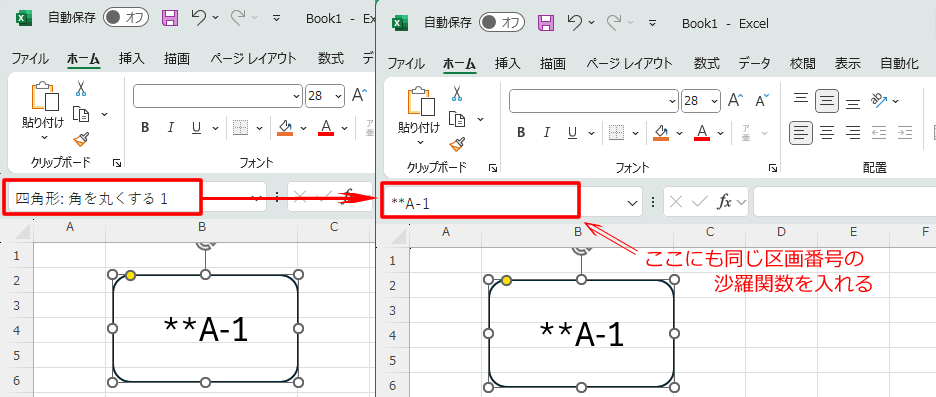Align text right in the right window
This screenshot has height=397, width=936.
854,132
